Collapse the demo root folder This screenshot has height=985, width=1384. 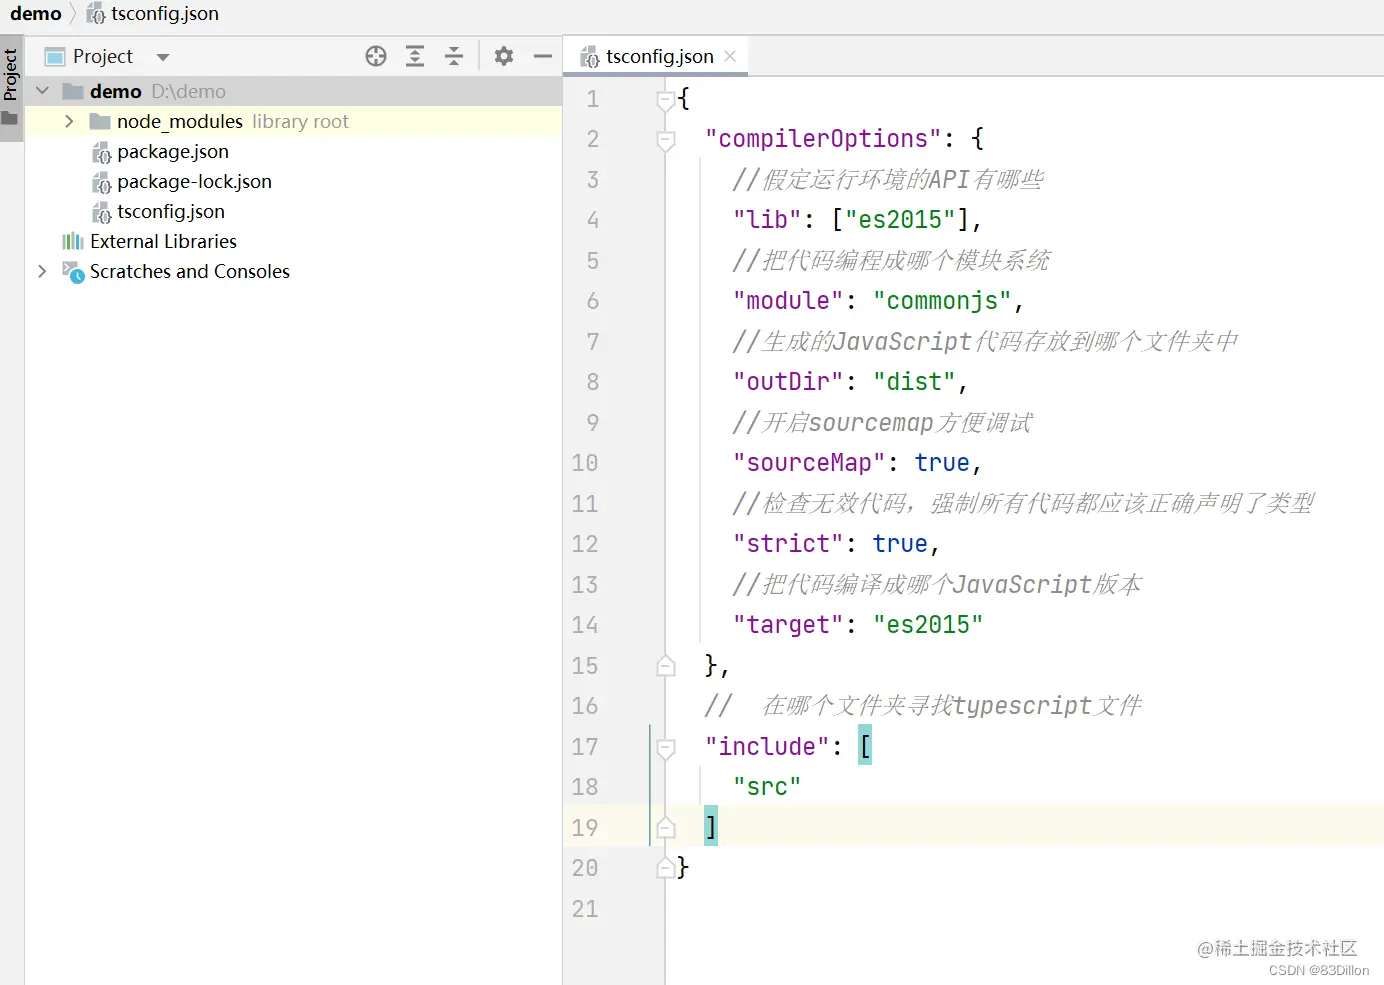[42, 91]
